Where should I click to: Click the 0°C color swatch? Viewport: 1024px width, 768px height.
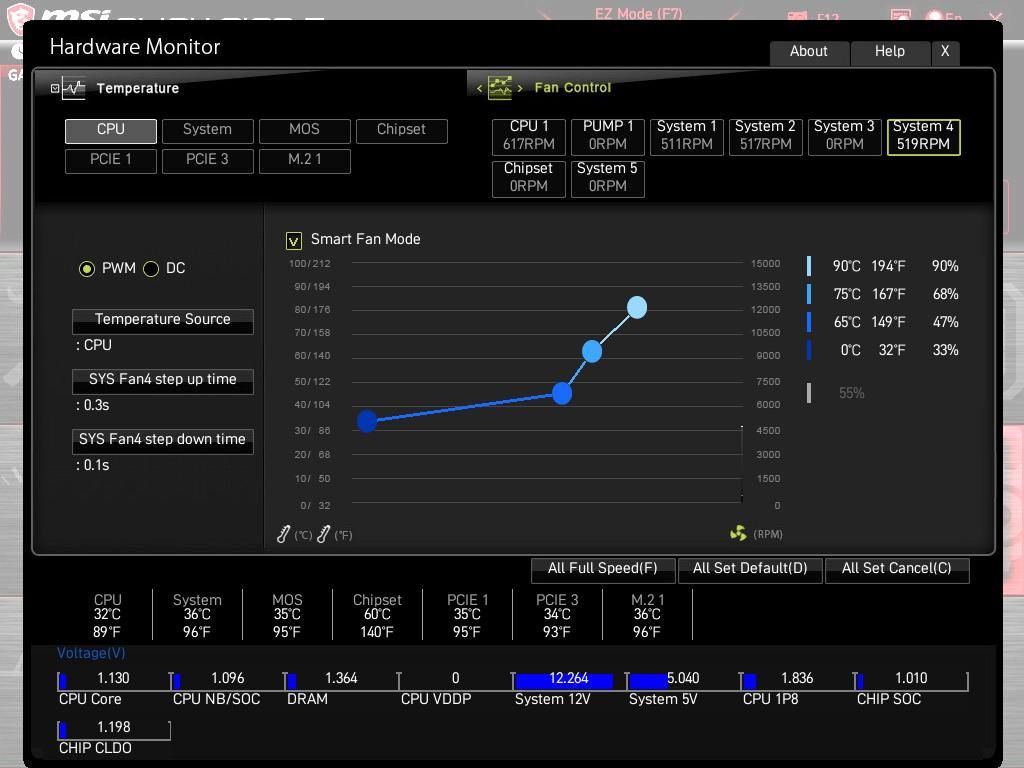[x=809, y=350]
